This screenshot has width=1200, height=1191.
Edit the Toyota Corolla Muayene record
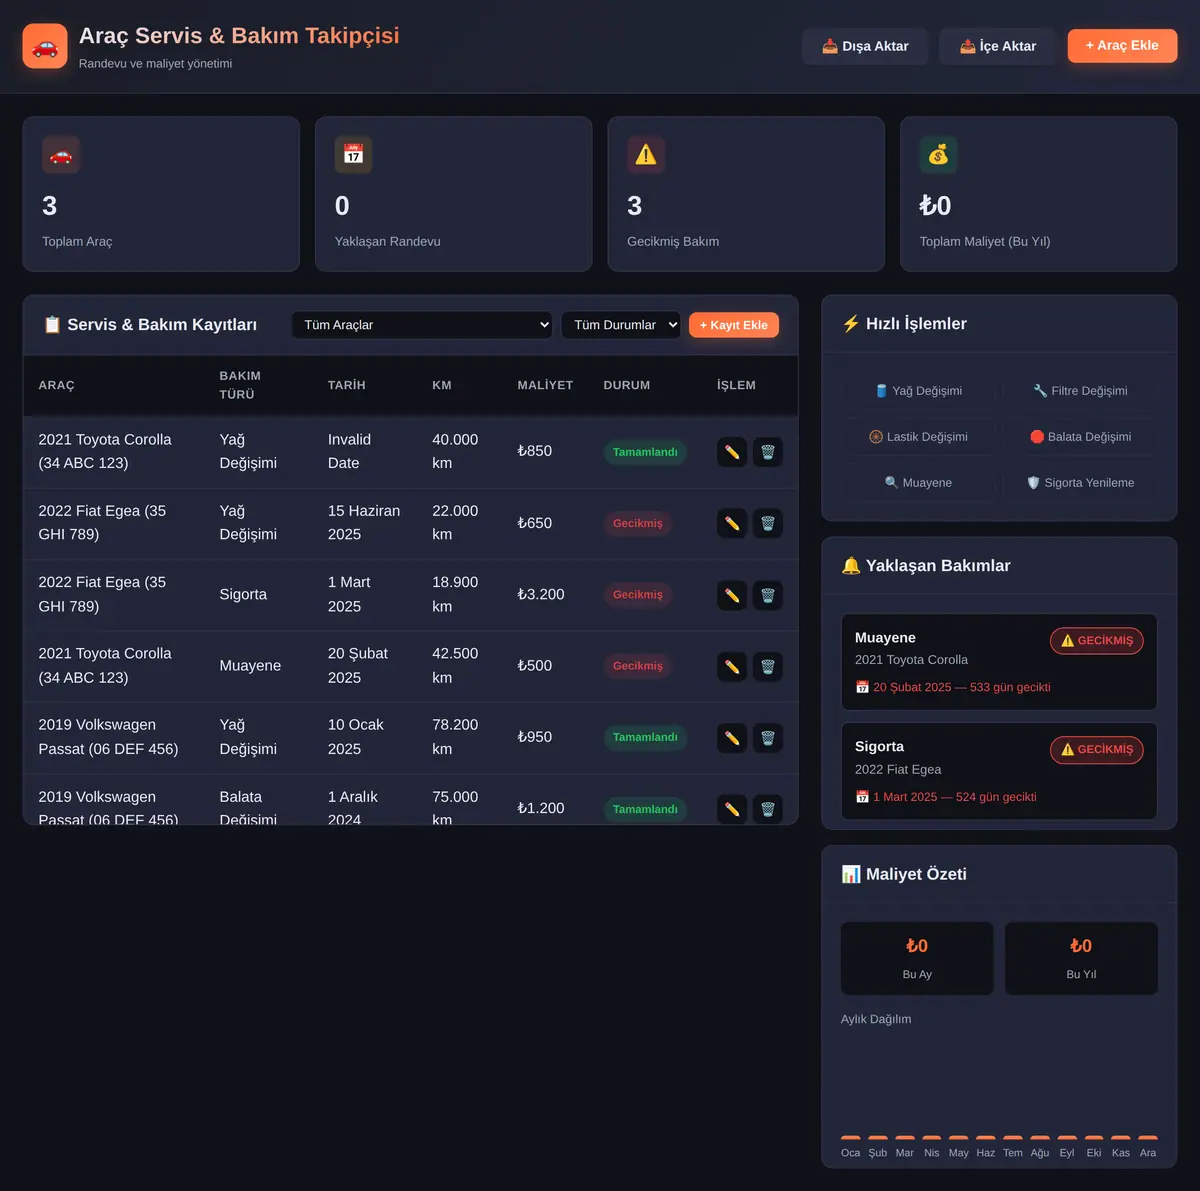point(732,666)
